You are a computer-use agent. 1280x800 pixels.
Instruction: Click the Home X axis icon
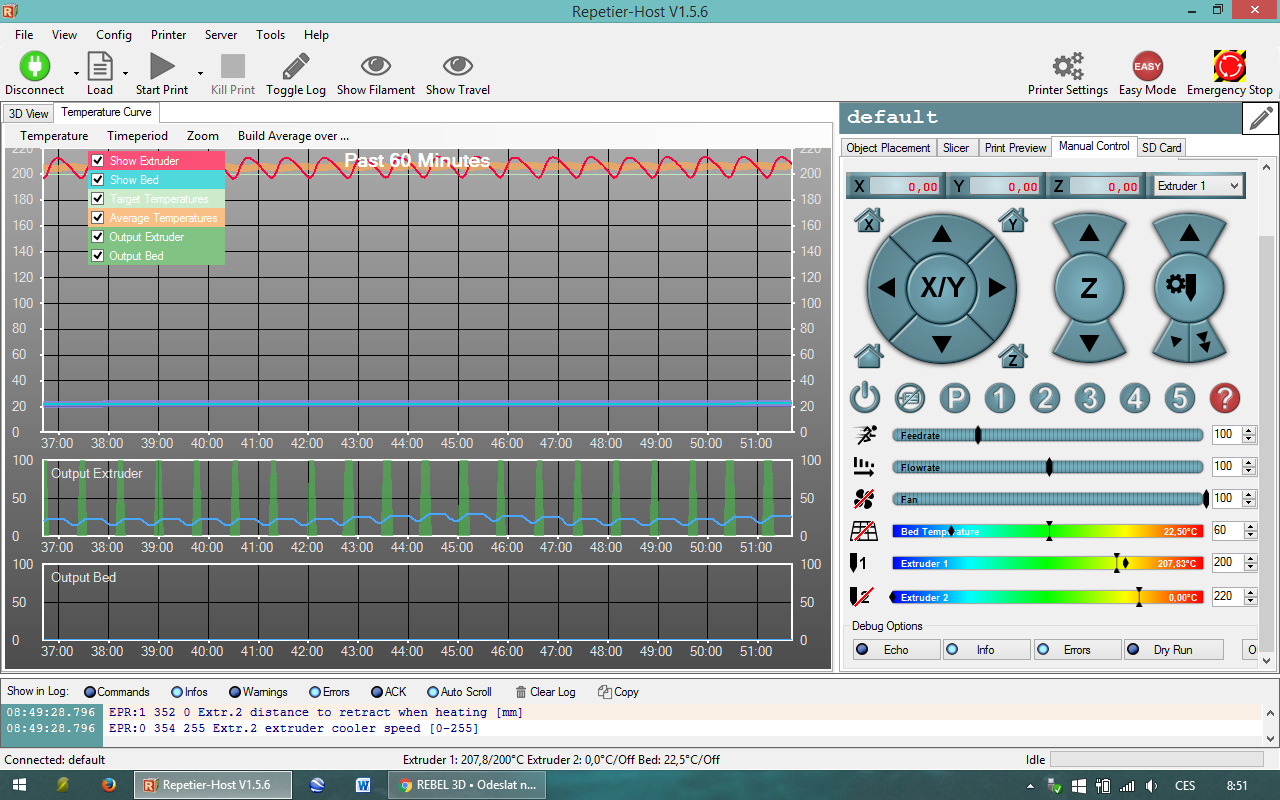pos(868,221)
